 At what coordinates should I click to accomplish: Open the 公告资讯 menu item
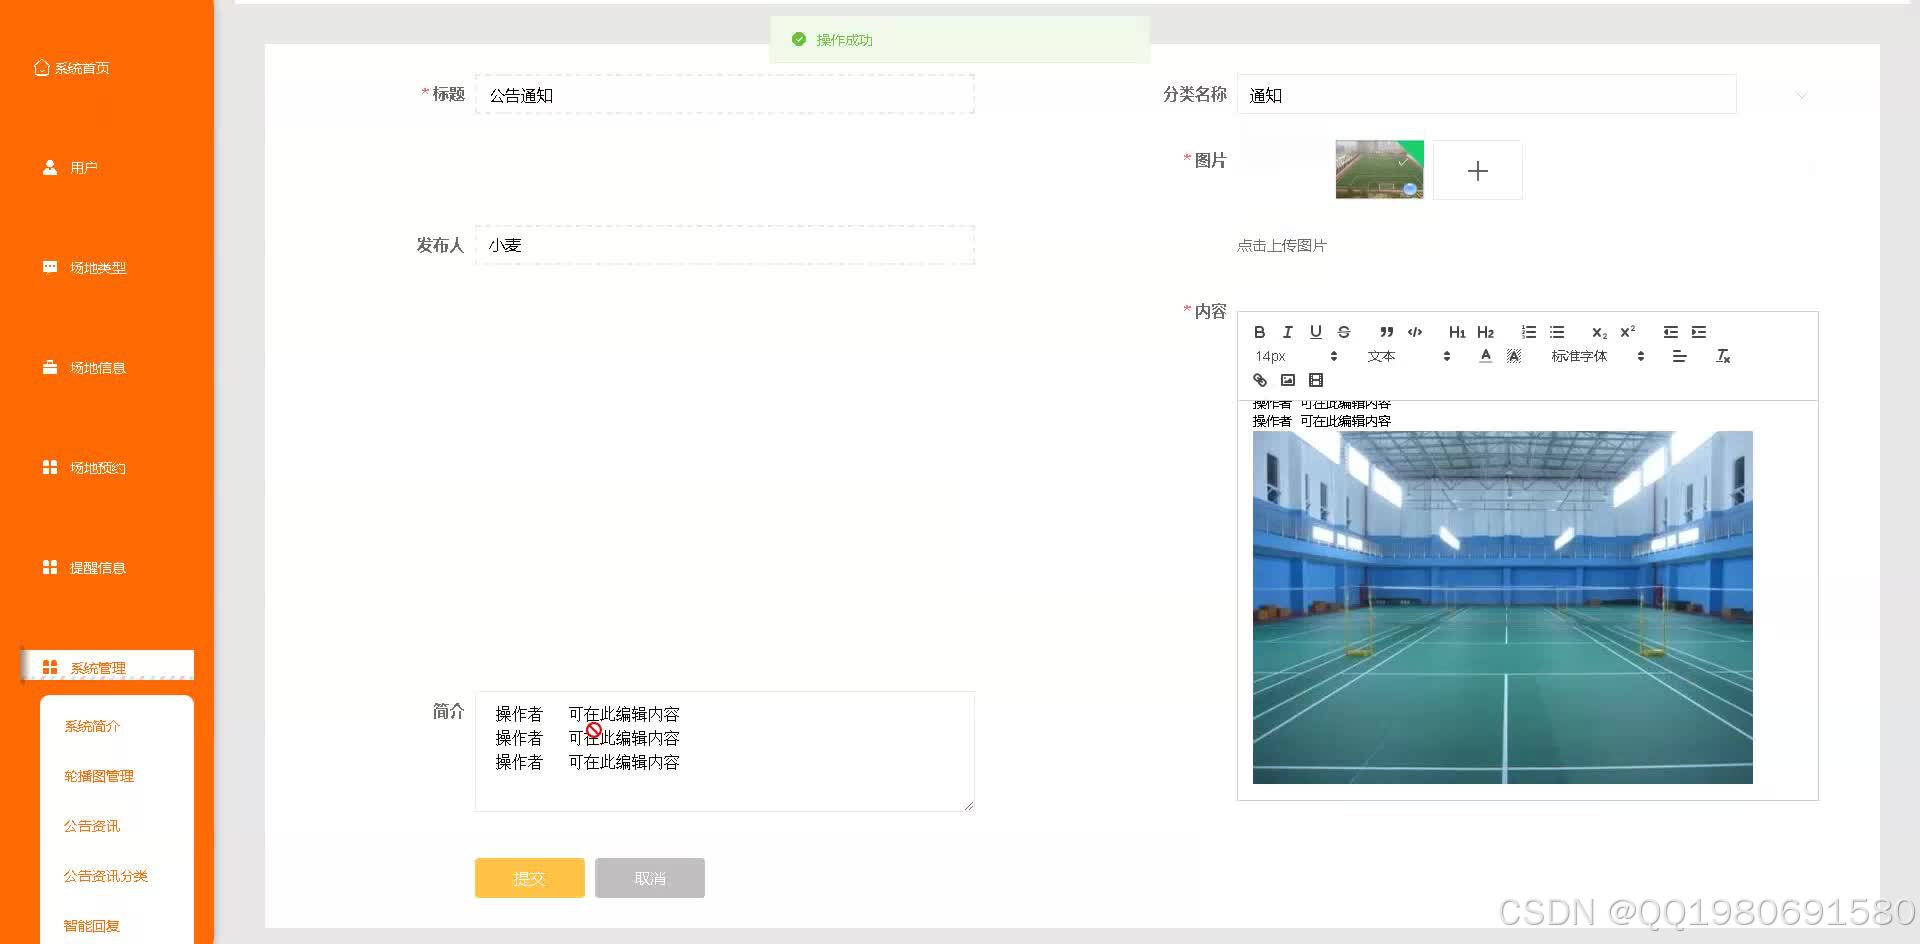pyautogui.click(x=91, y=825)
